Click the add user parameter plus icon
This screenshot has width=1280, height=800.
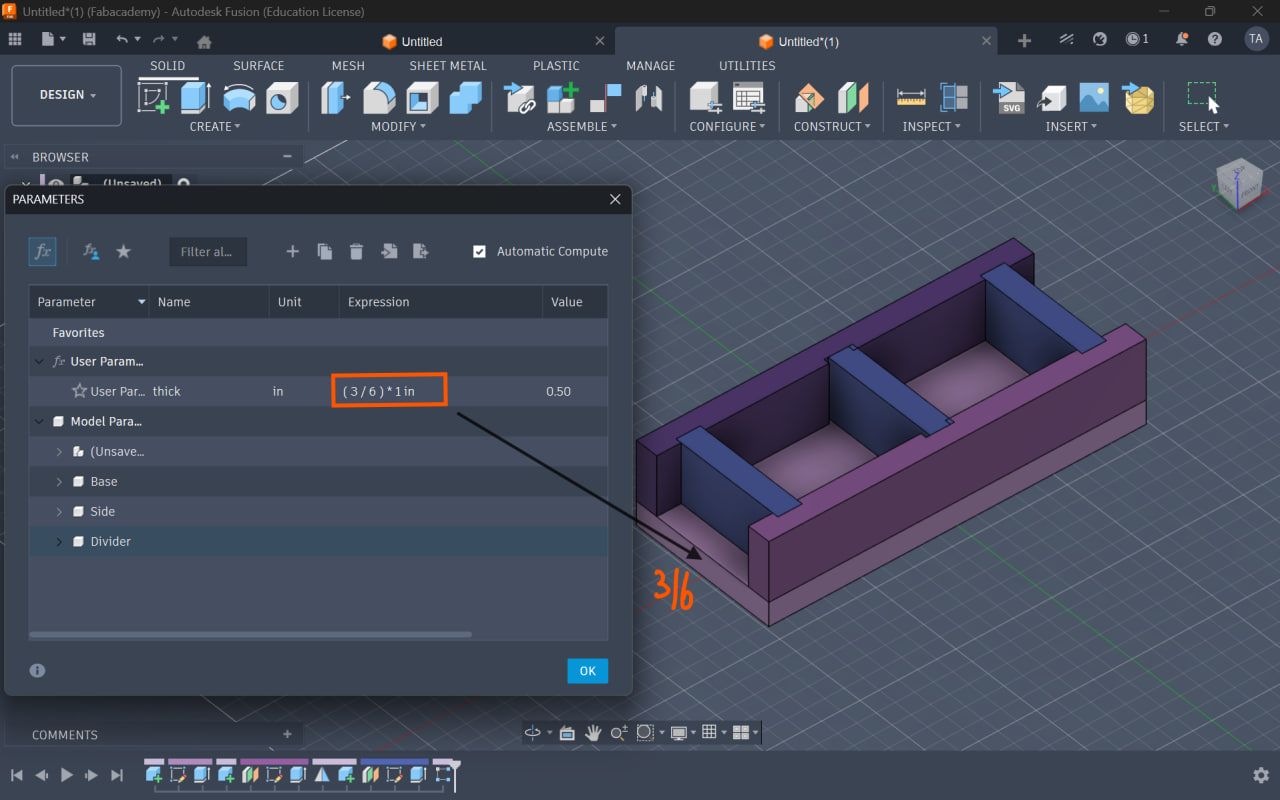point(292,252)
